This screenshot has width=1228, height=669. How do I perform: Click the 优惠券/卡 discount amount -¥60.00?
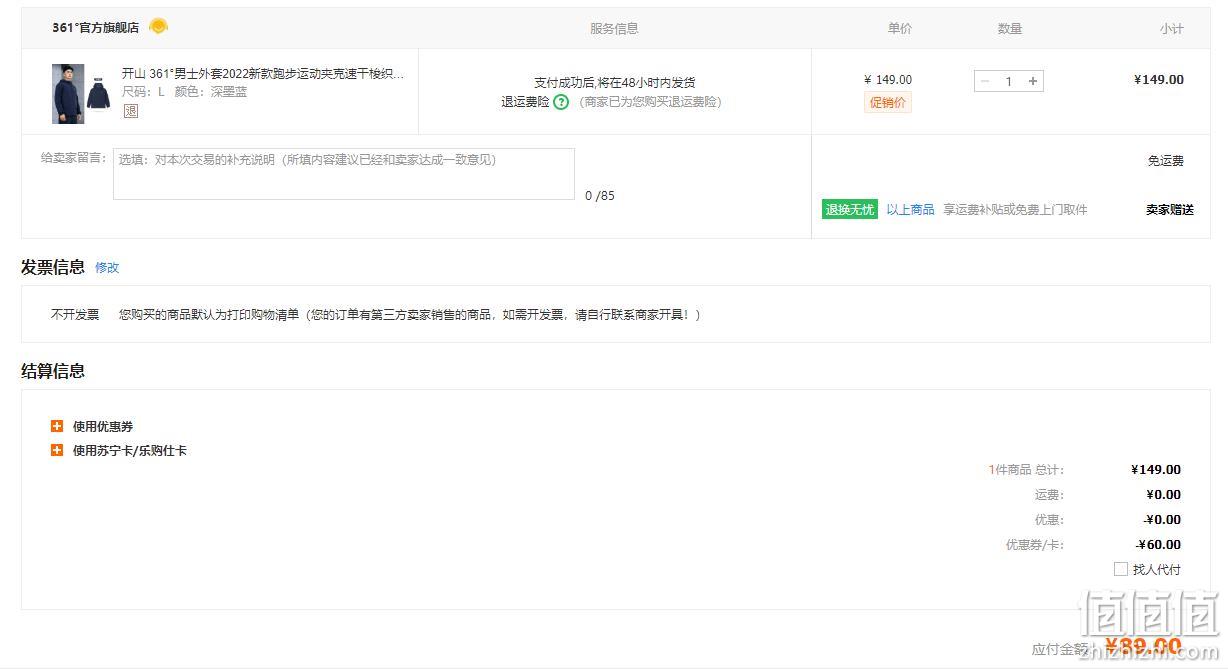click(1158, 545)
